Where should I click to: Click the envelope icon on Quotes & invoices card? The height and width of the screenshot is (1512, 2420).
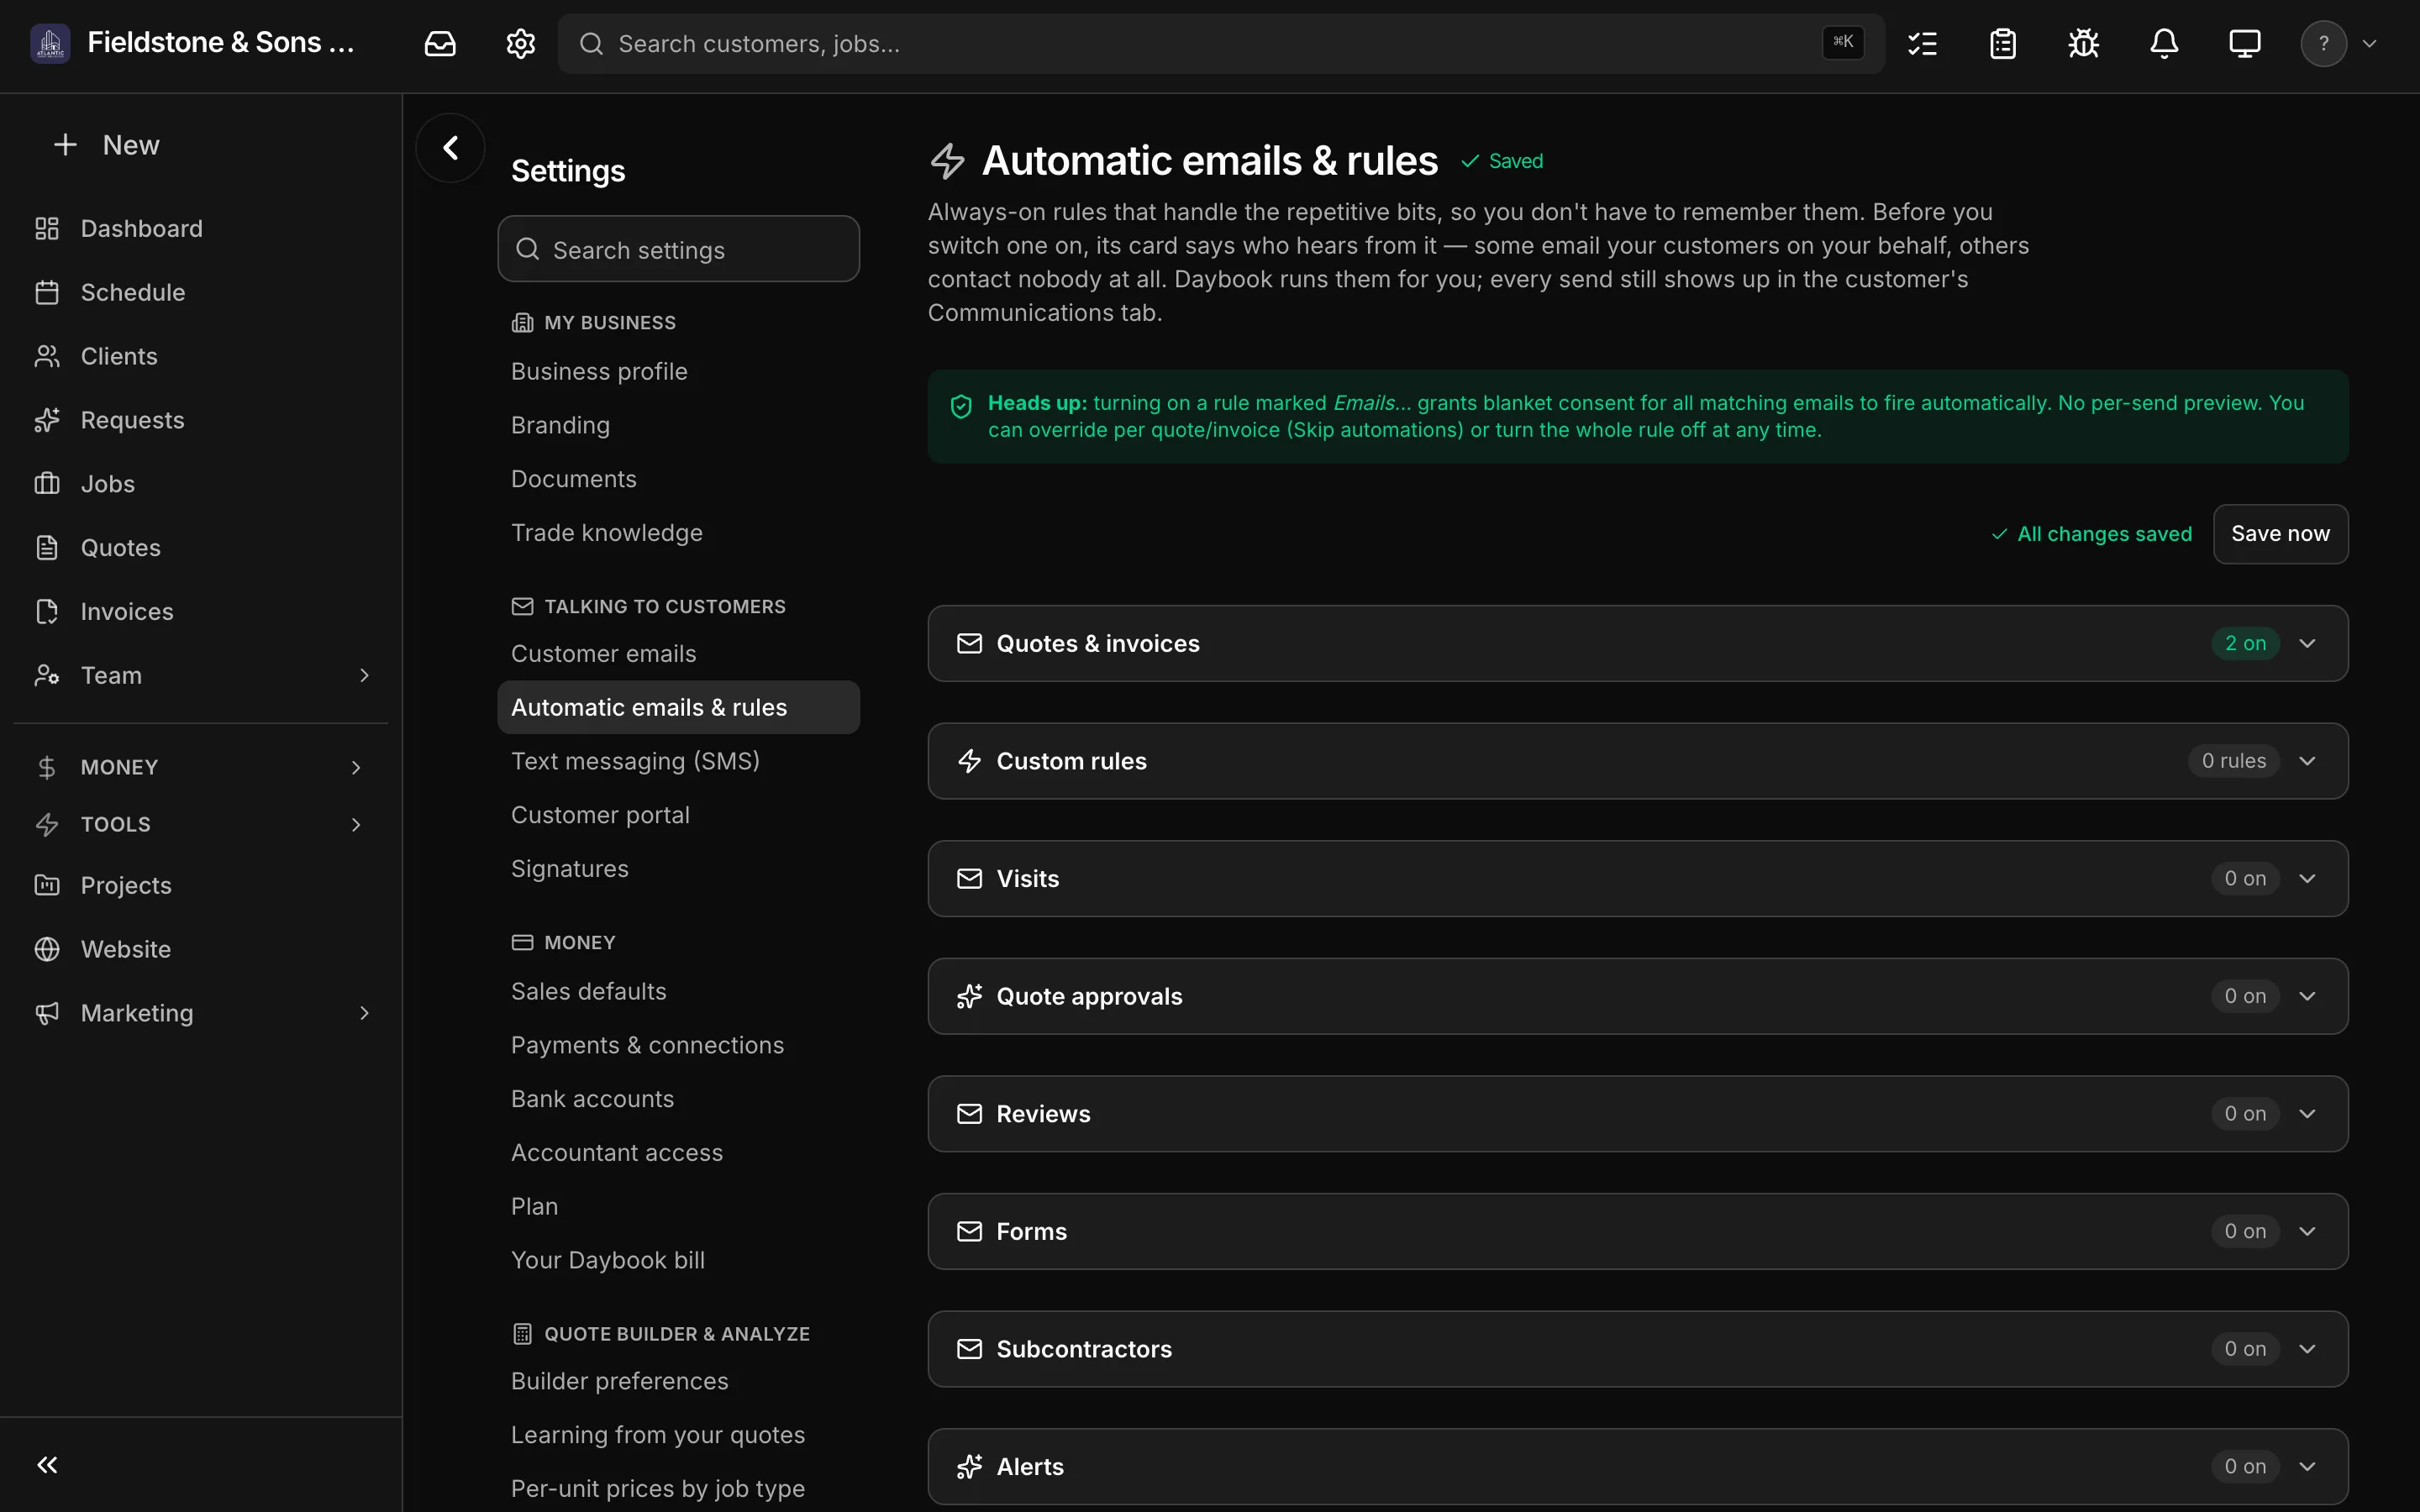(969, 643)
